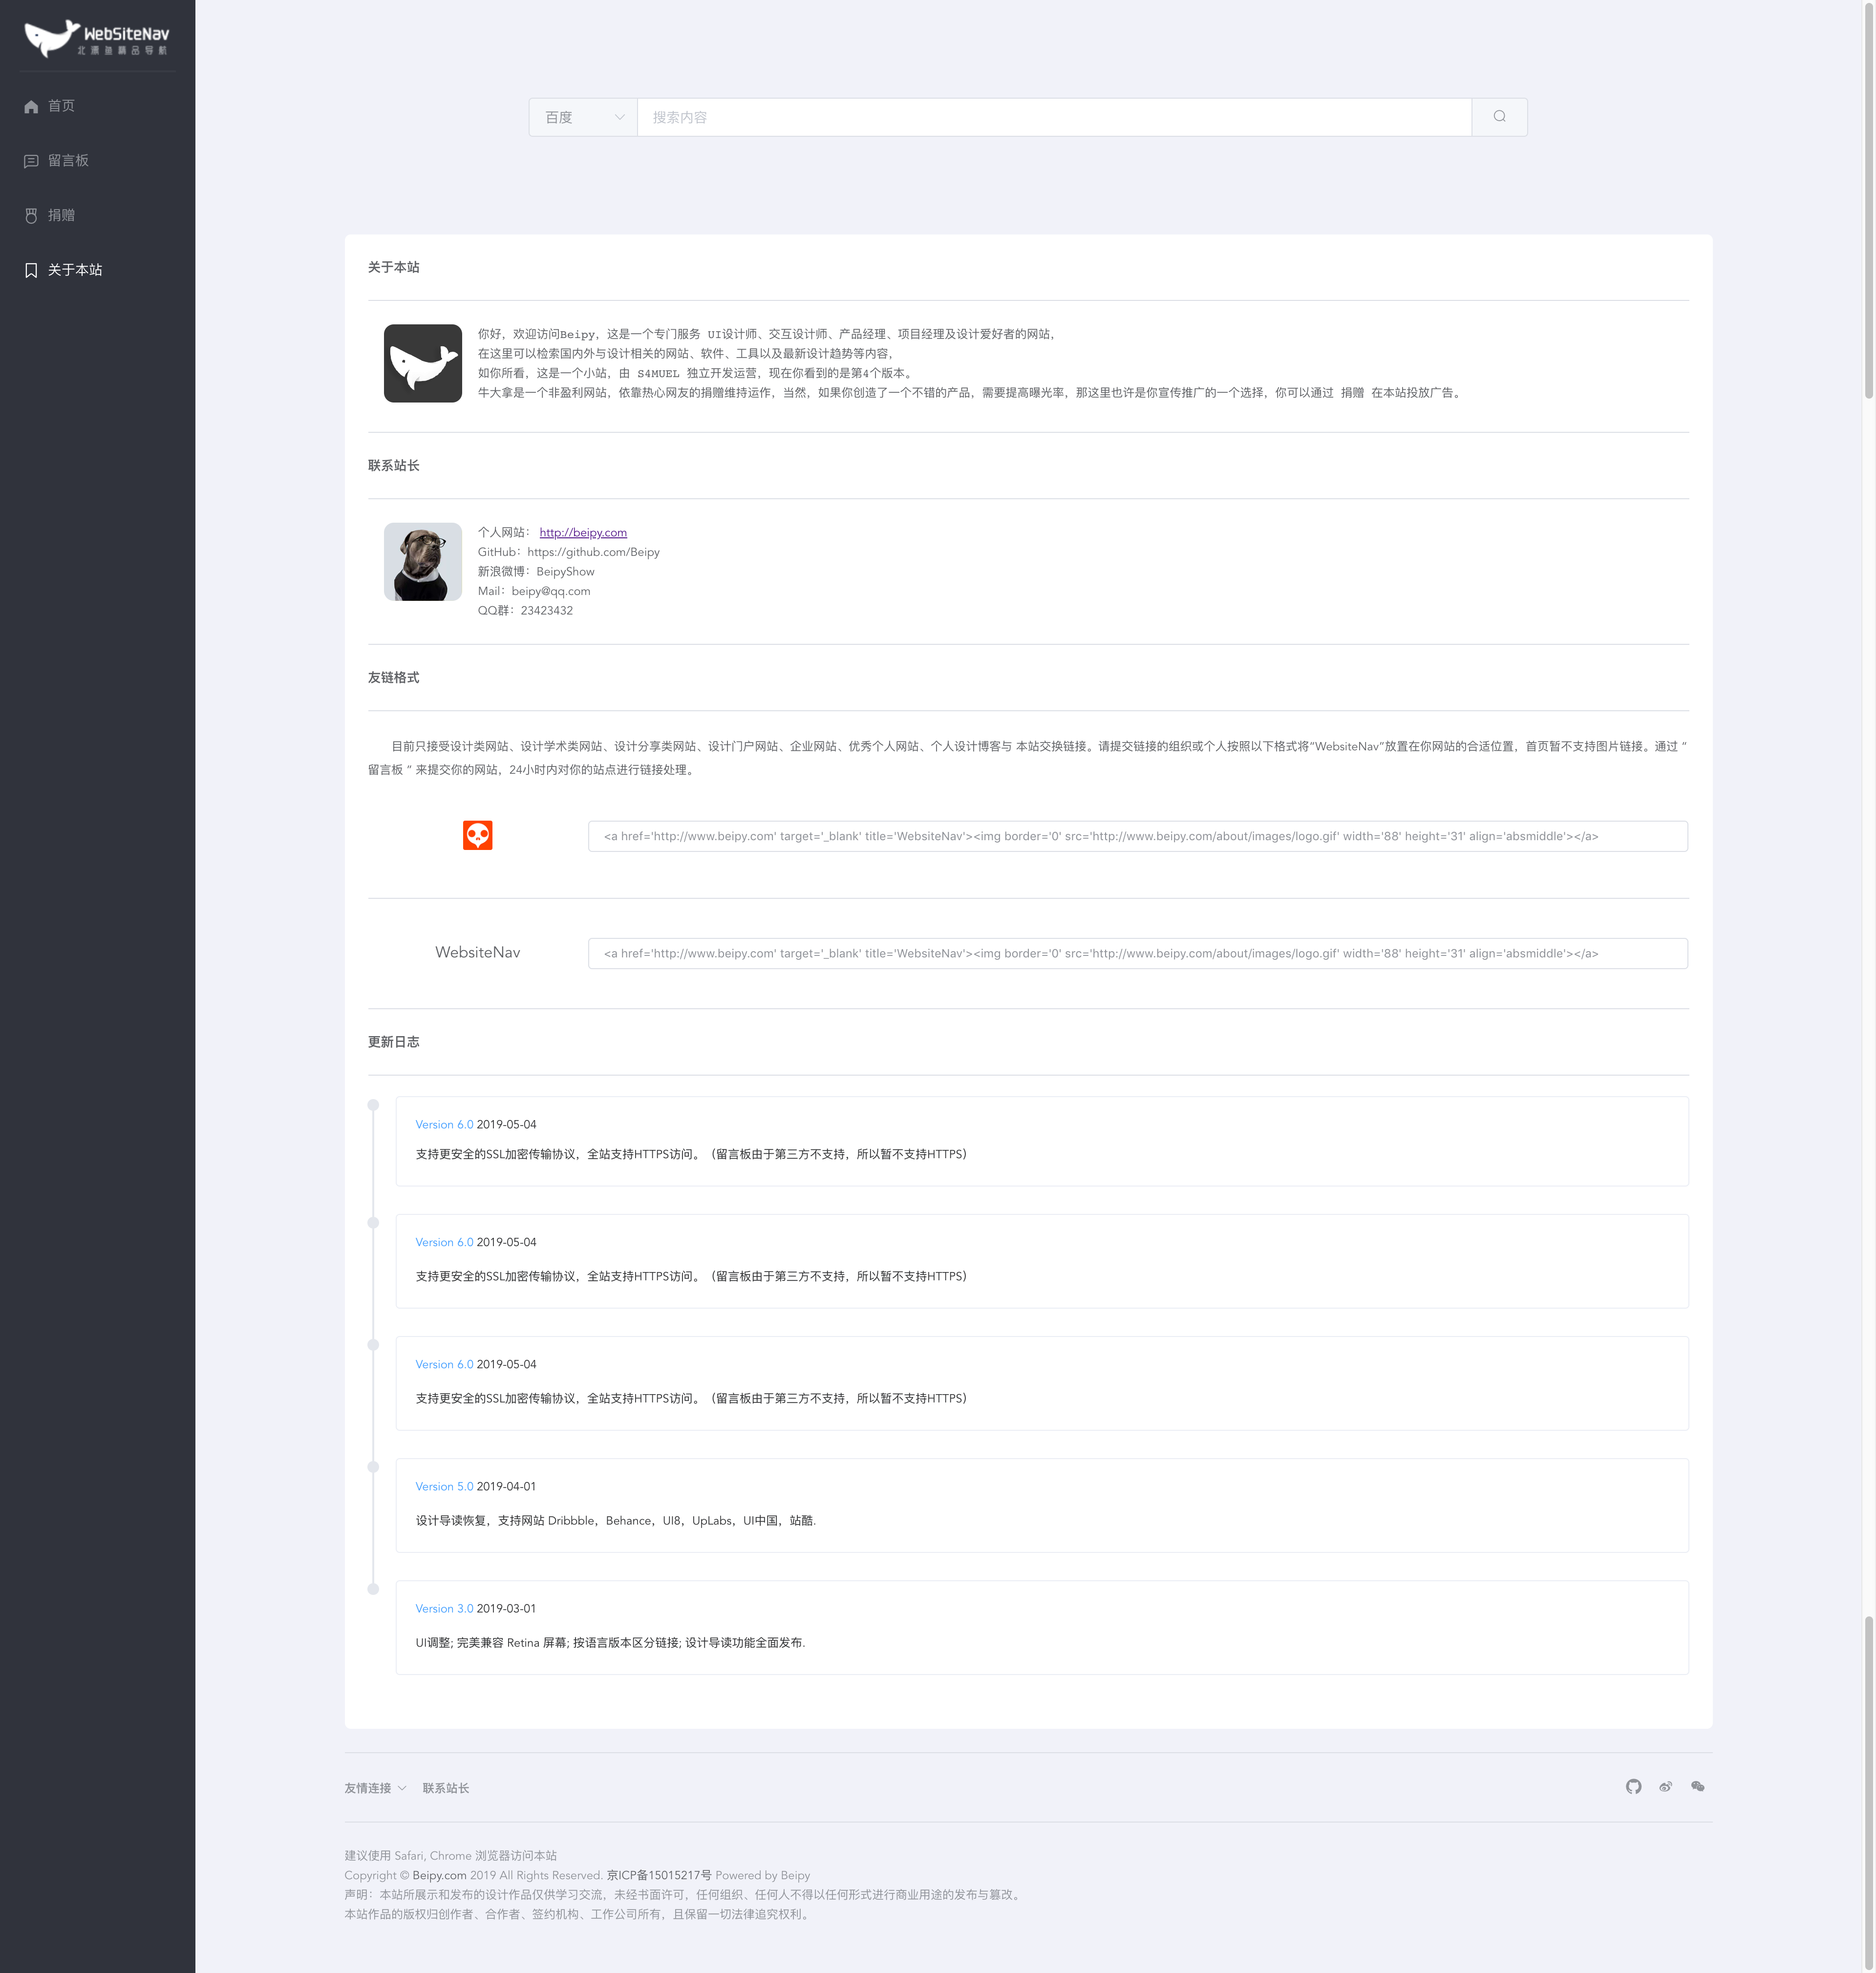Open first Version 6.0 changelog link

click(444, 1124)
